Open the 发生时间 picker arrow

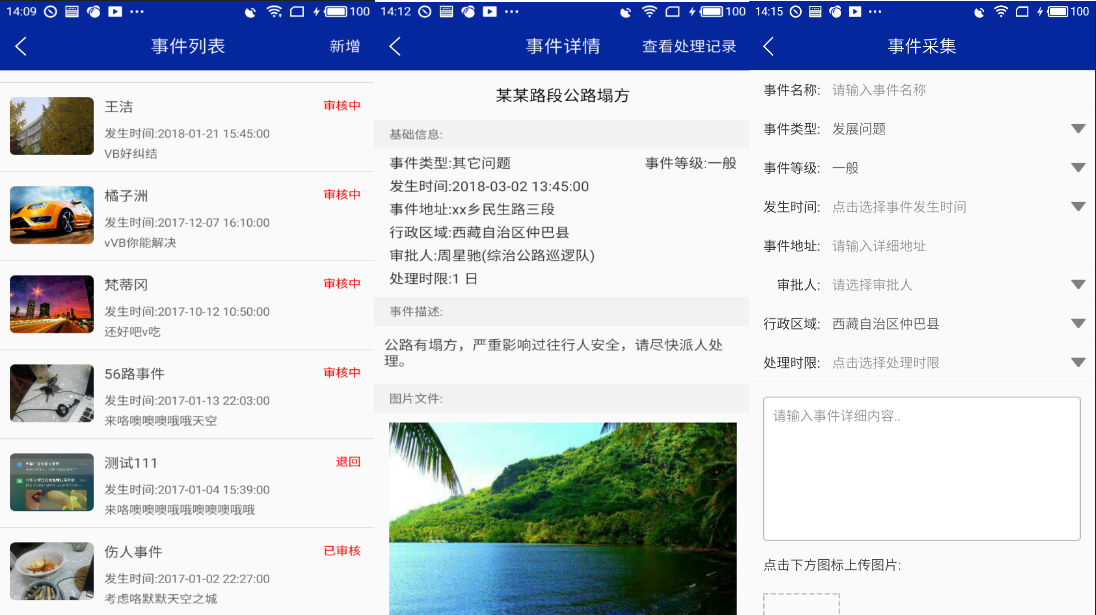(x=1078, y=207)
